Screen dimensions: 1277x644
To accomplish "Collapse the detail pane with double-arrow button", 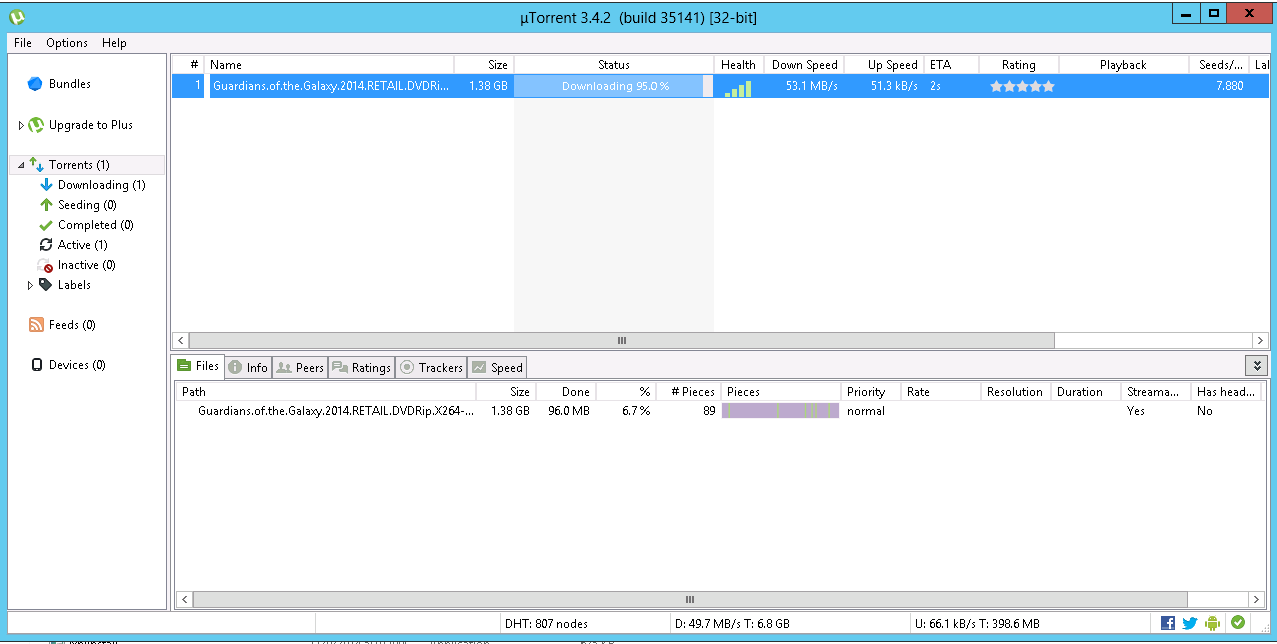I will [x=1257, y=366].
